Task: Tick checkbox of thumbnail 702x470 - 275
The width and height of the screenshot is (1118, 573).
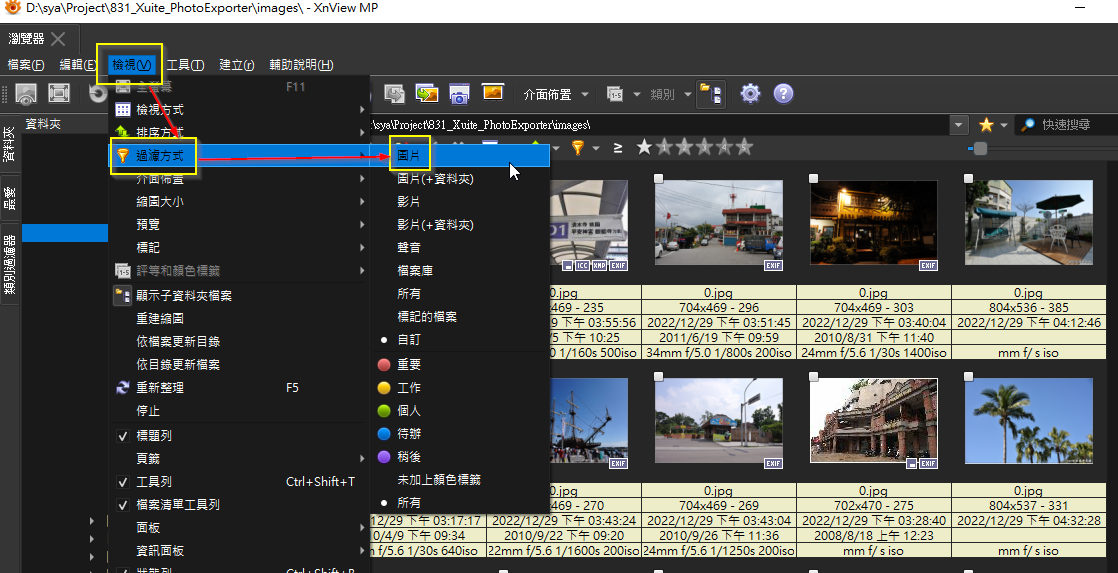Action: click(814, 376)
